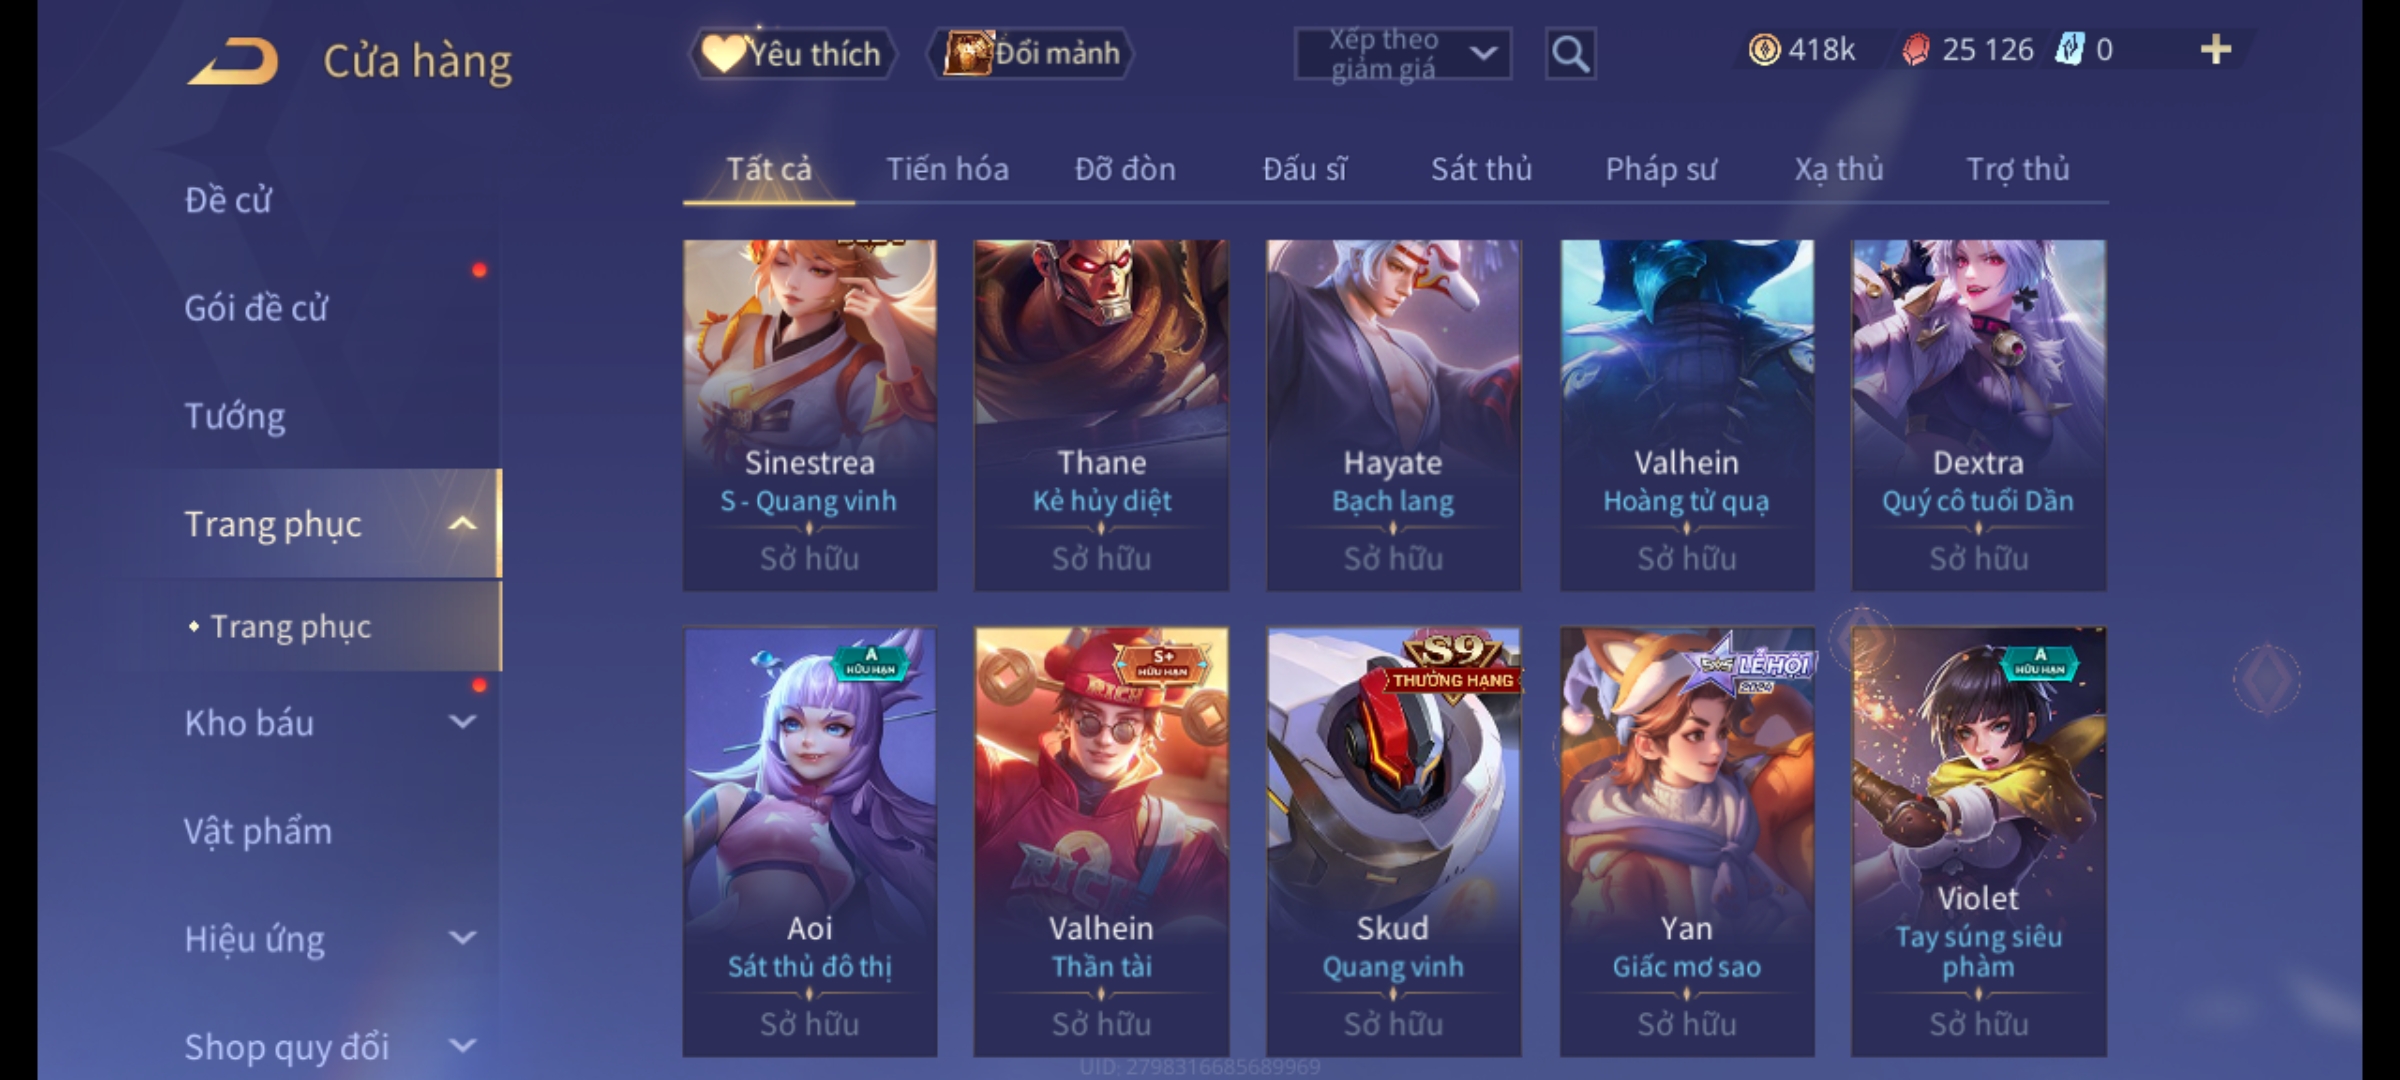Open the Yêu thích heart favorites
The width and height of the screenshot is (2400, 1080).
[x=791, y=53]
